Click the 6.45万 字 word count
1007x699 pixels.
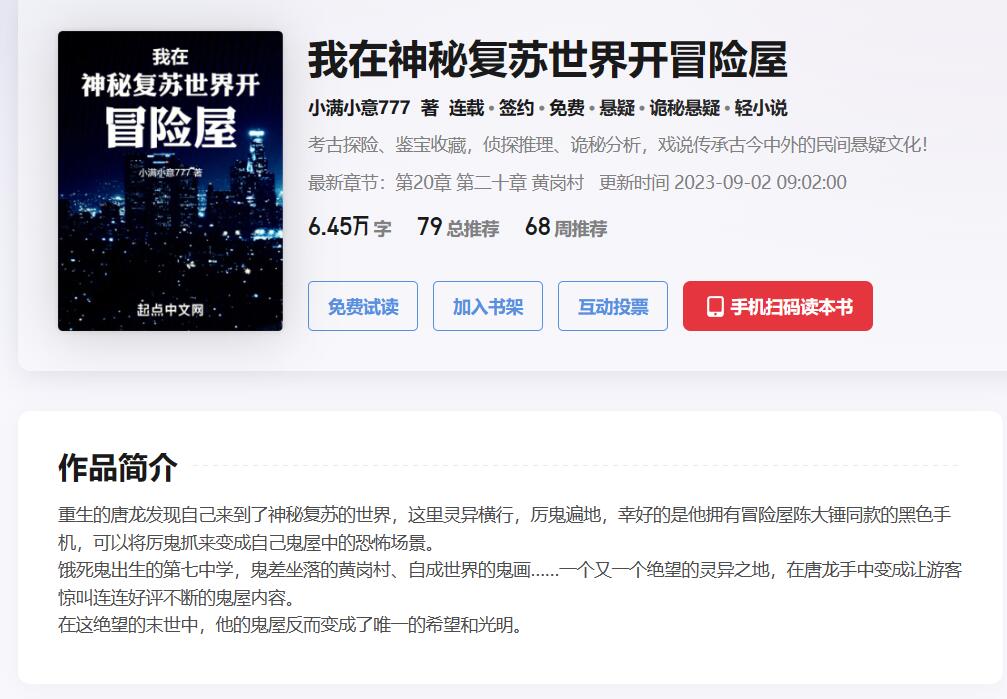coord(349,227)
